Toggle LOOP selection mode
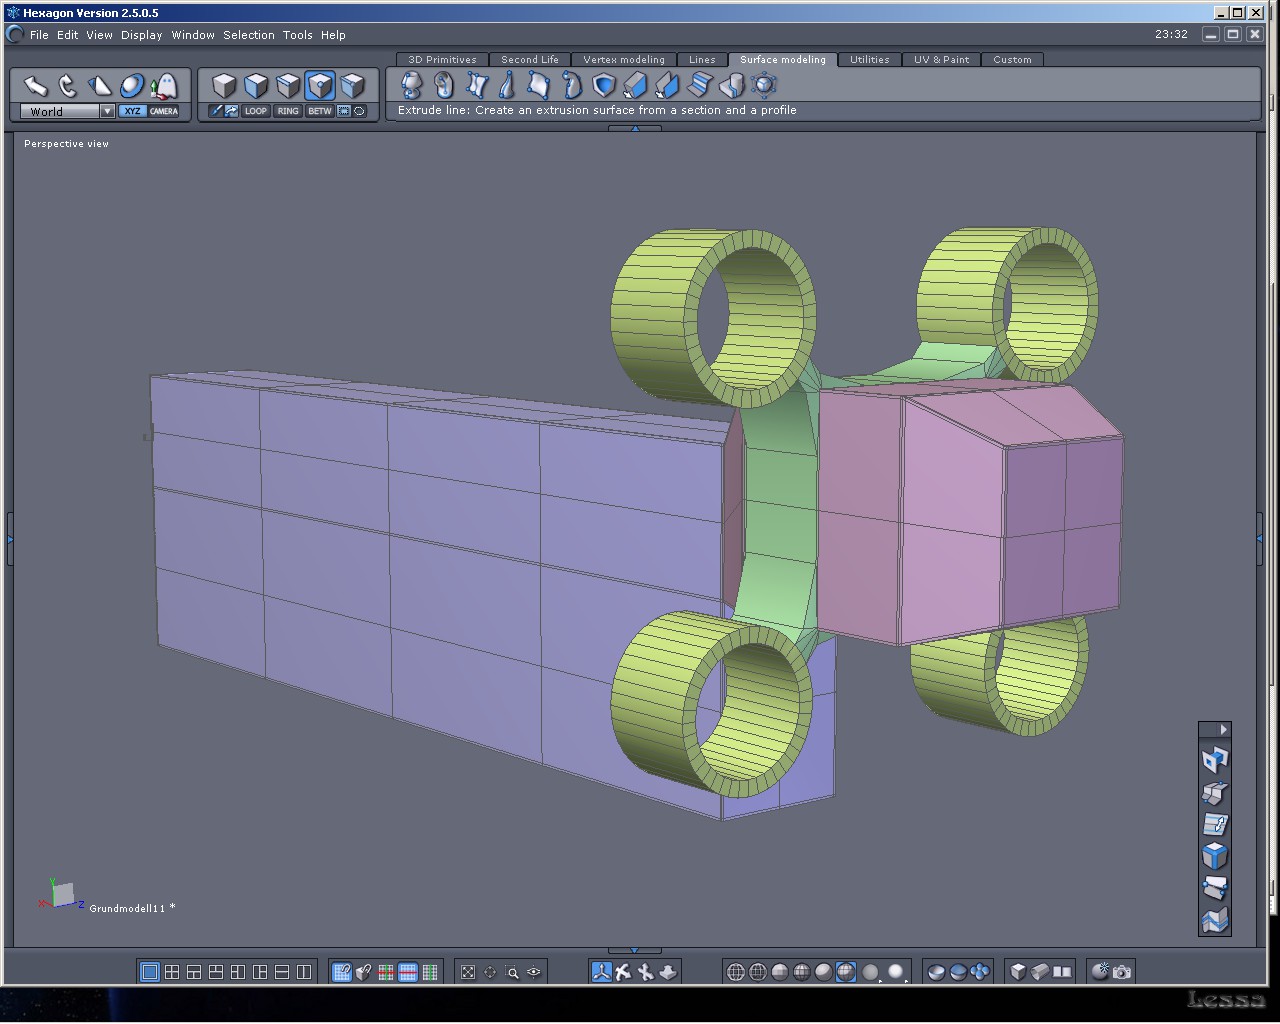Viewport: 1280px width, 1024px height. click(256, 111)
